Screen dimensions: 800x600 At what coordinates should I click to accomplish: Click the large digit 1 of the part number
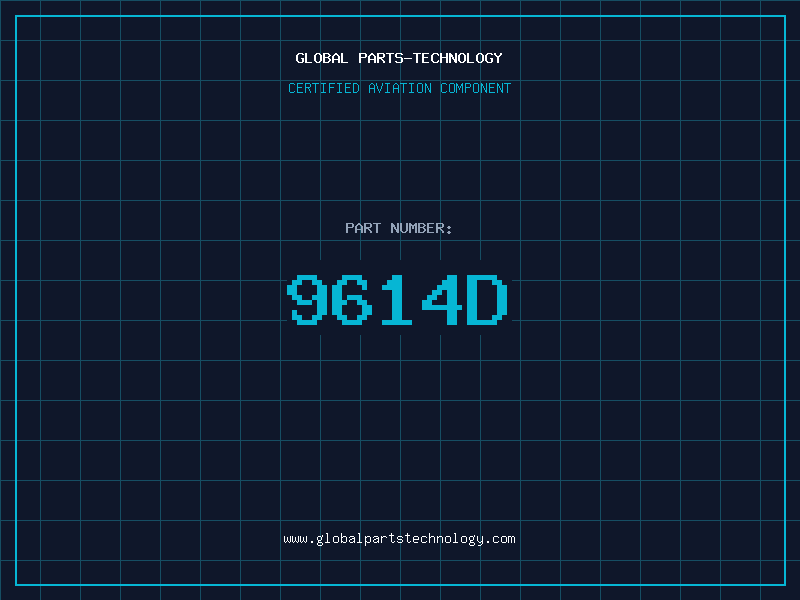(x=396, y=299)
